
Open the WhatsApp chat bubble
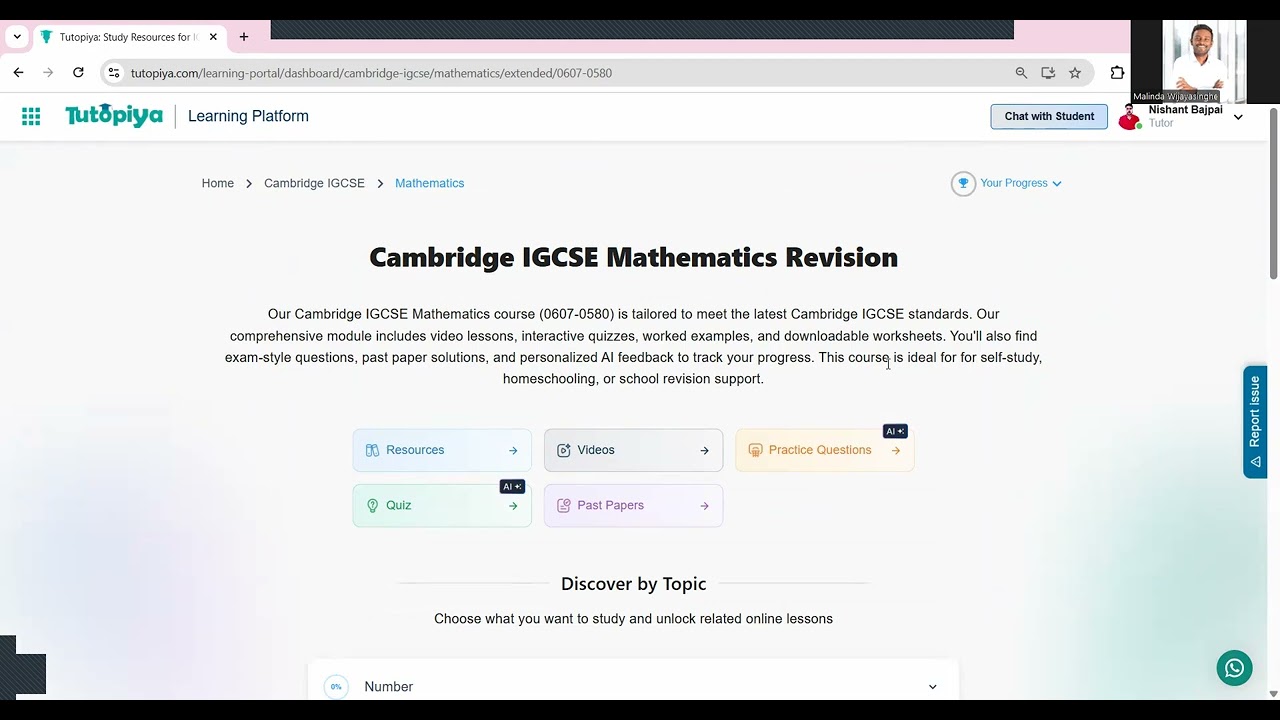coord(1234,668)
